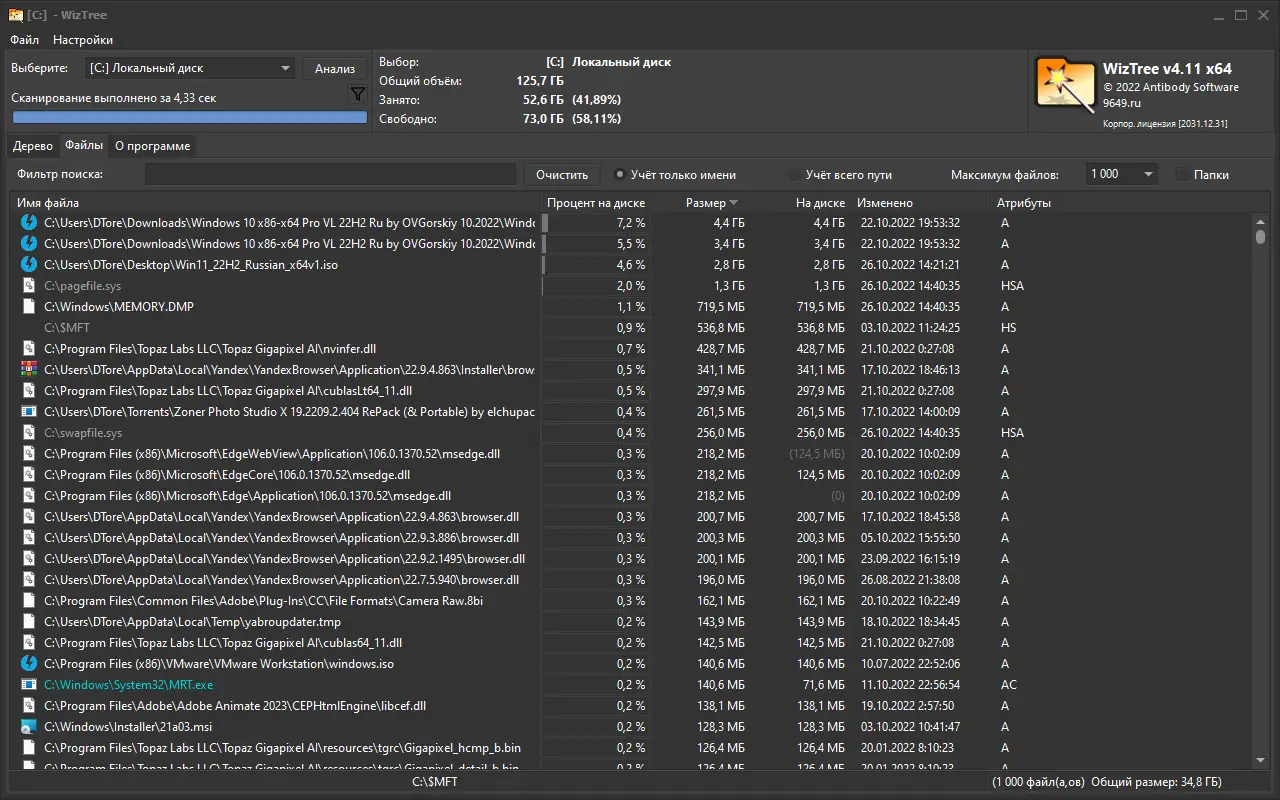Sort by 'Имя файла' column header

(x=276, y=203)
